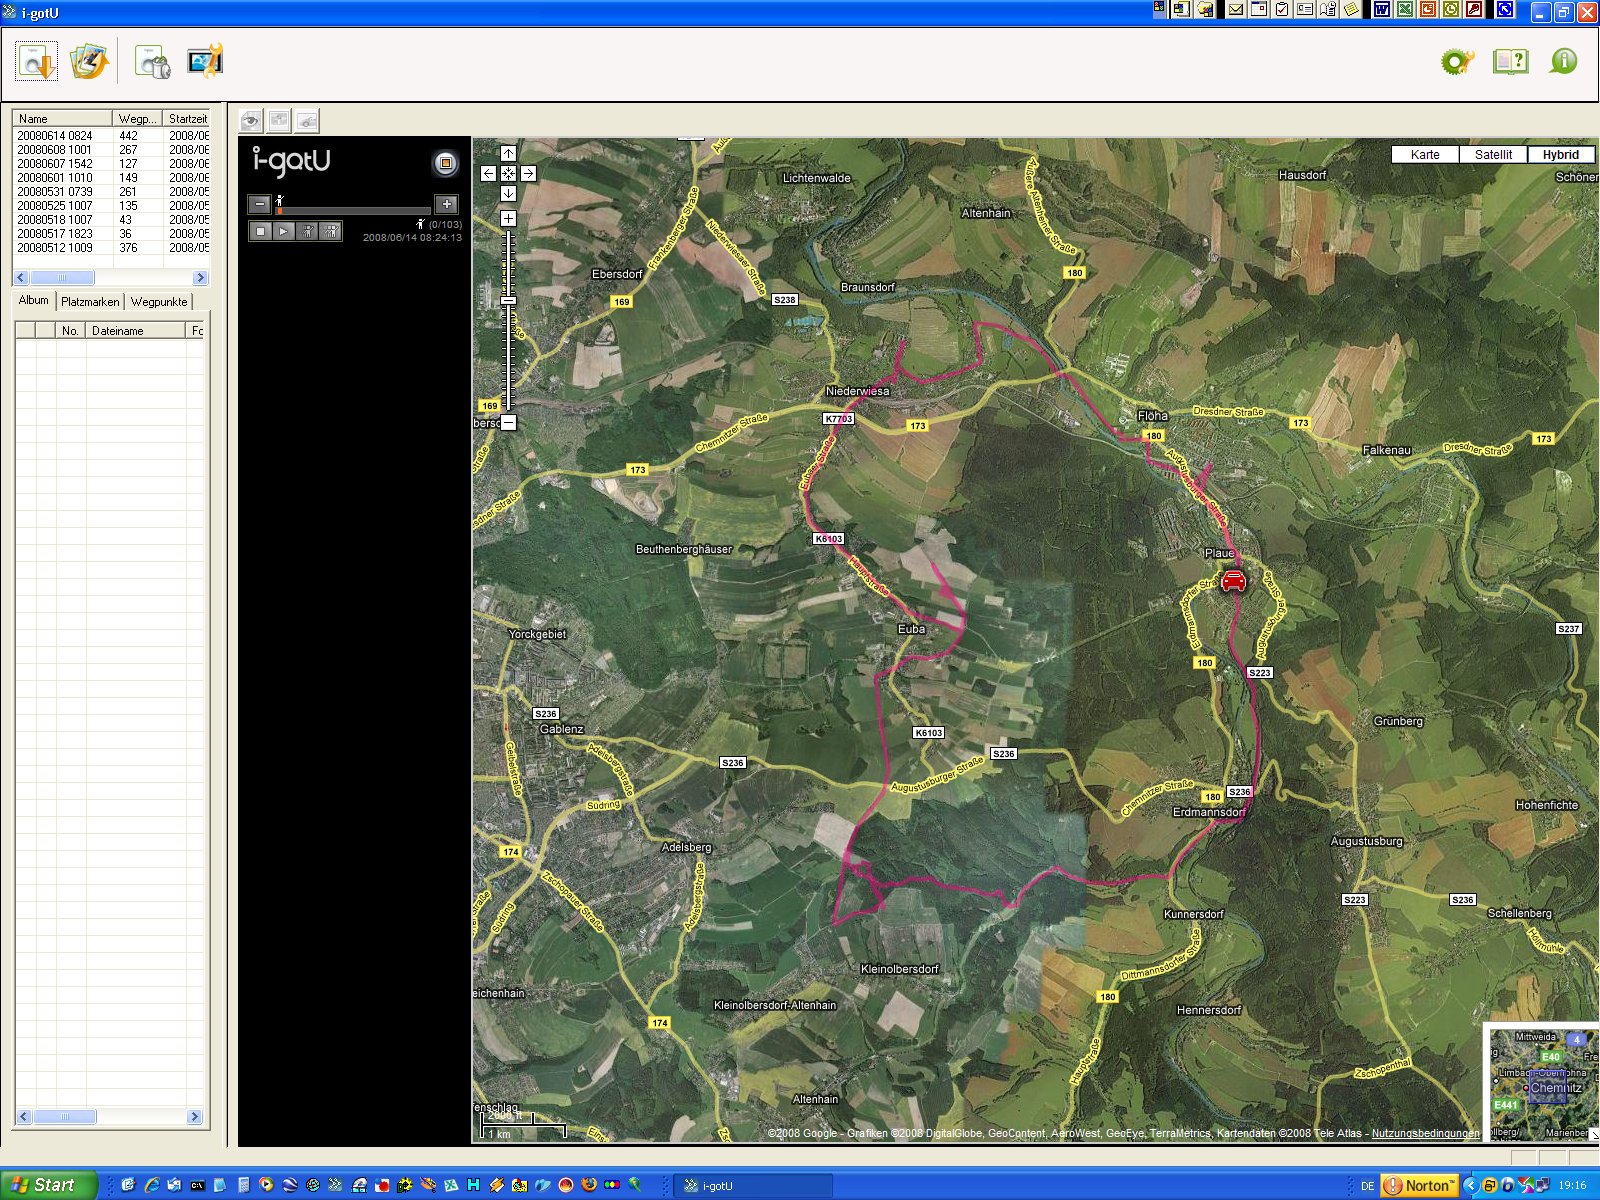The image size is (1600, 1200).
Task: Pan map left with arrow button
Action: (488, 173)
